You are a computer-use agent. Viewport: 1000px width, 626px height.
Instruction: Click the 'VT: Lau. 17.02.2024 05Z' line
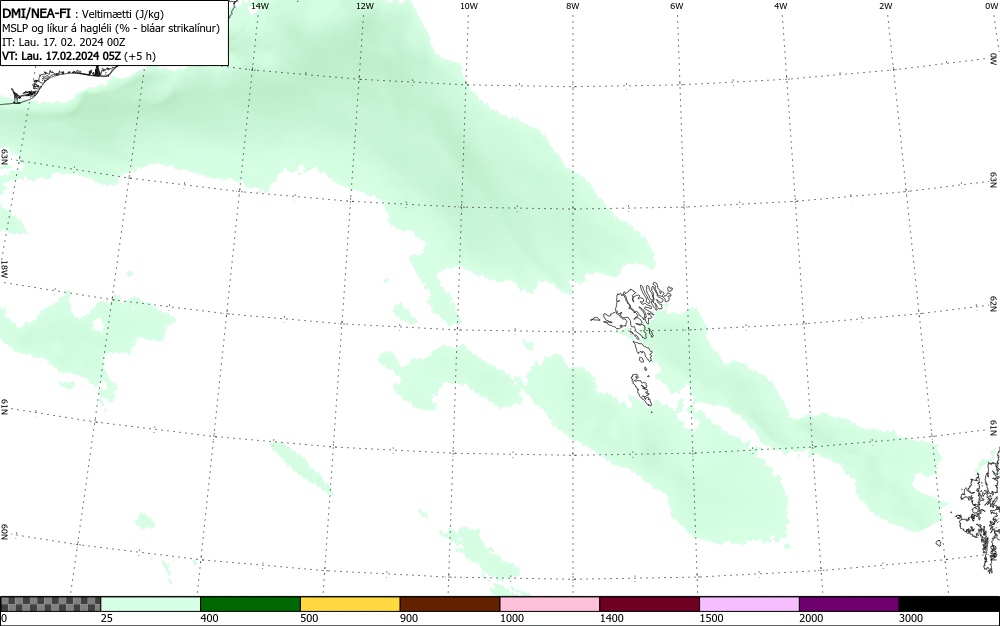pos(61,56)
